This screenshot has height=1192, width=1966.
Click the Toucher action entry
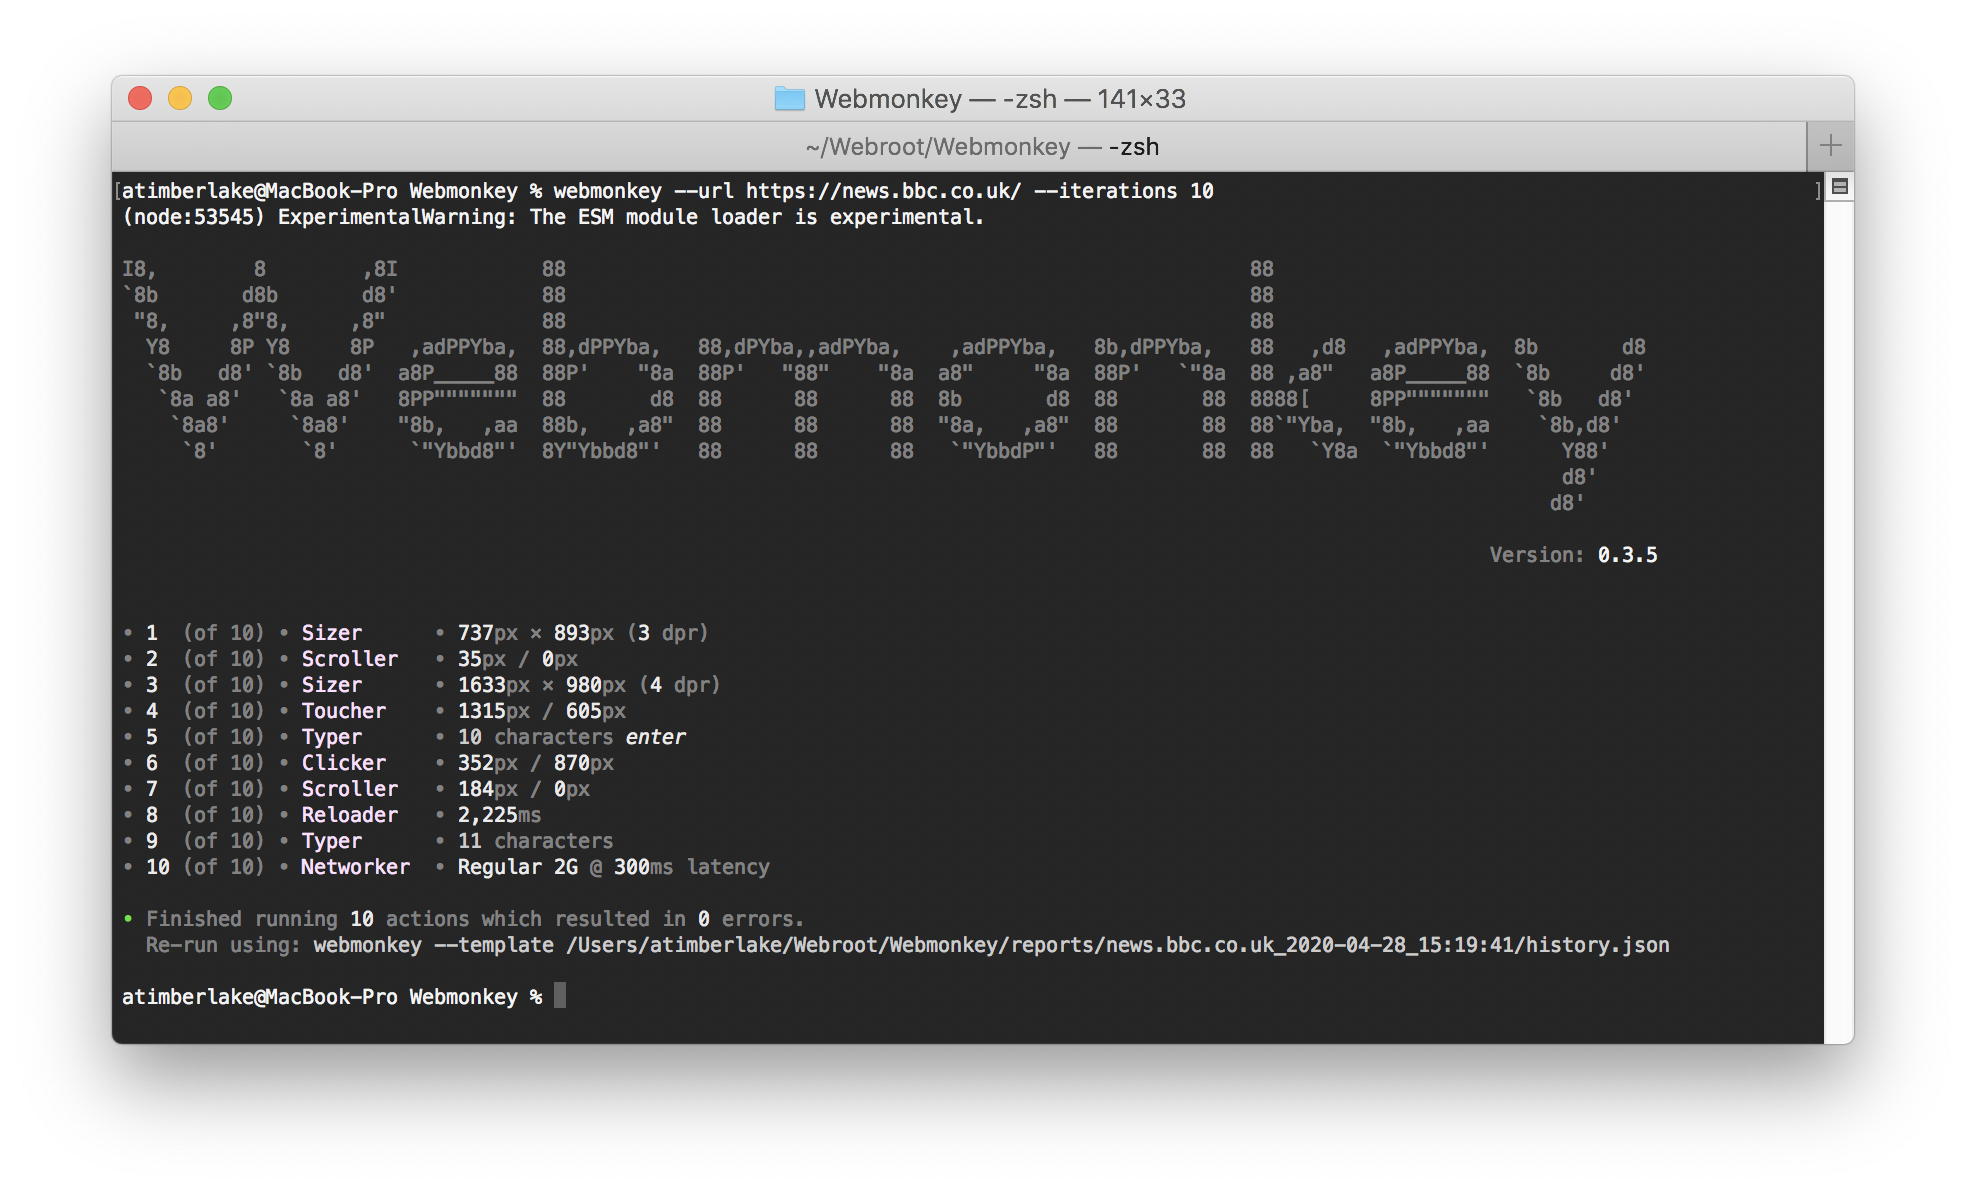(343, 711)
